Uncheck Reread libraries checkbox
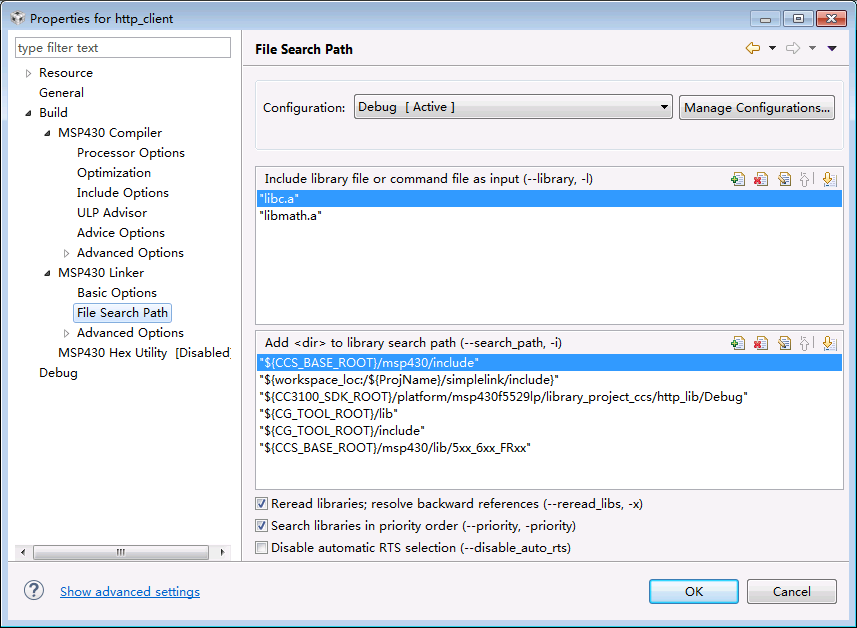Screen dimensions: 857x628 pyautogui.click(x=262, y=504)
